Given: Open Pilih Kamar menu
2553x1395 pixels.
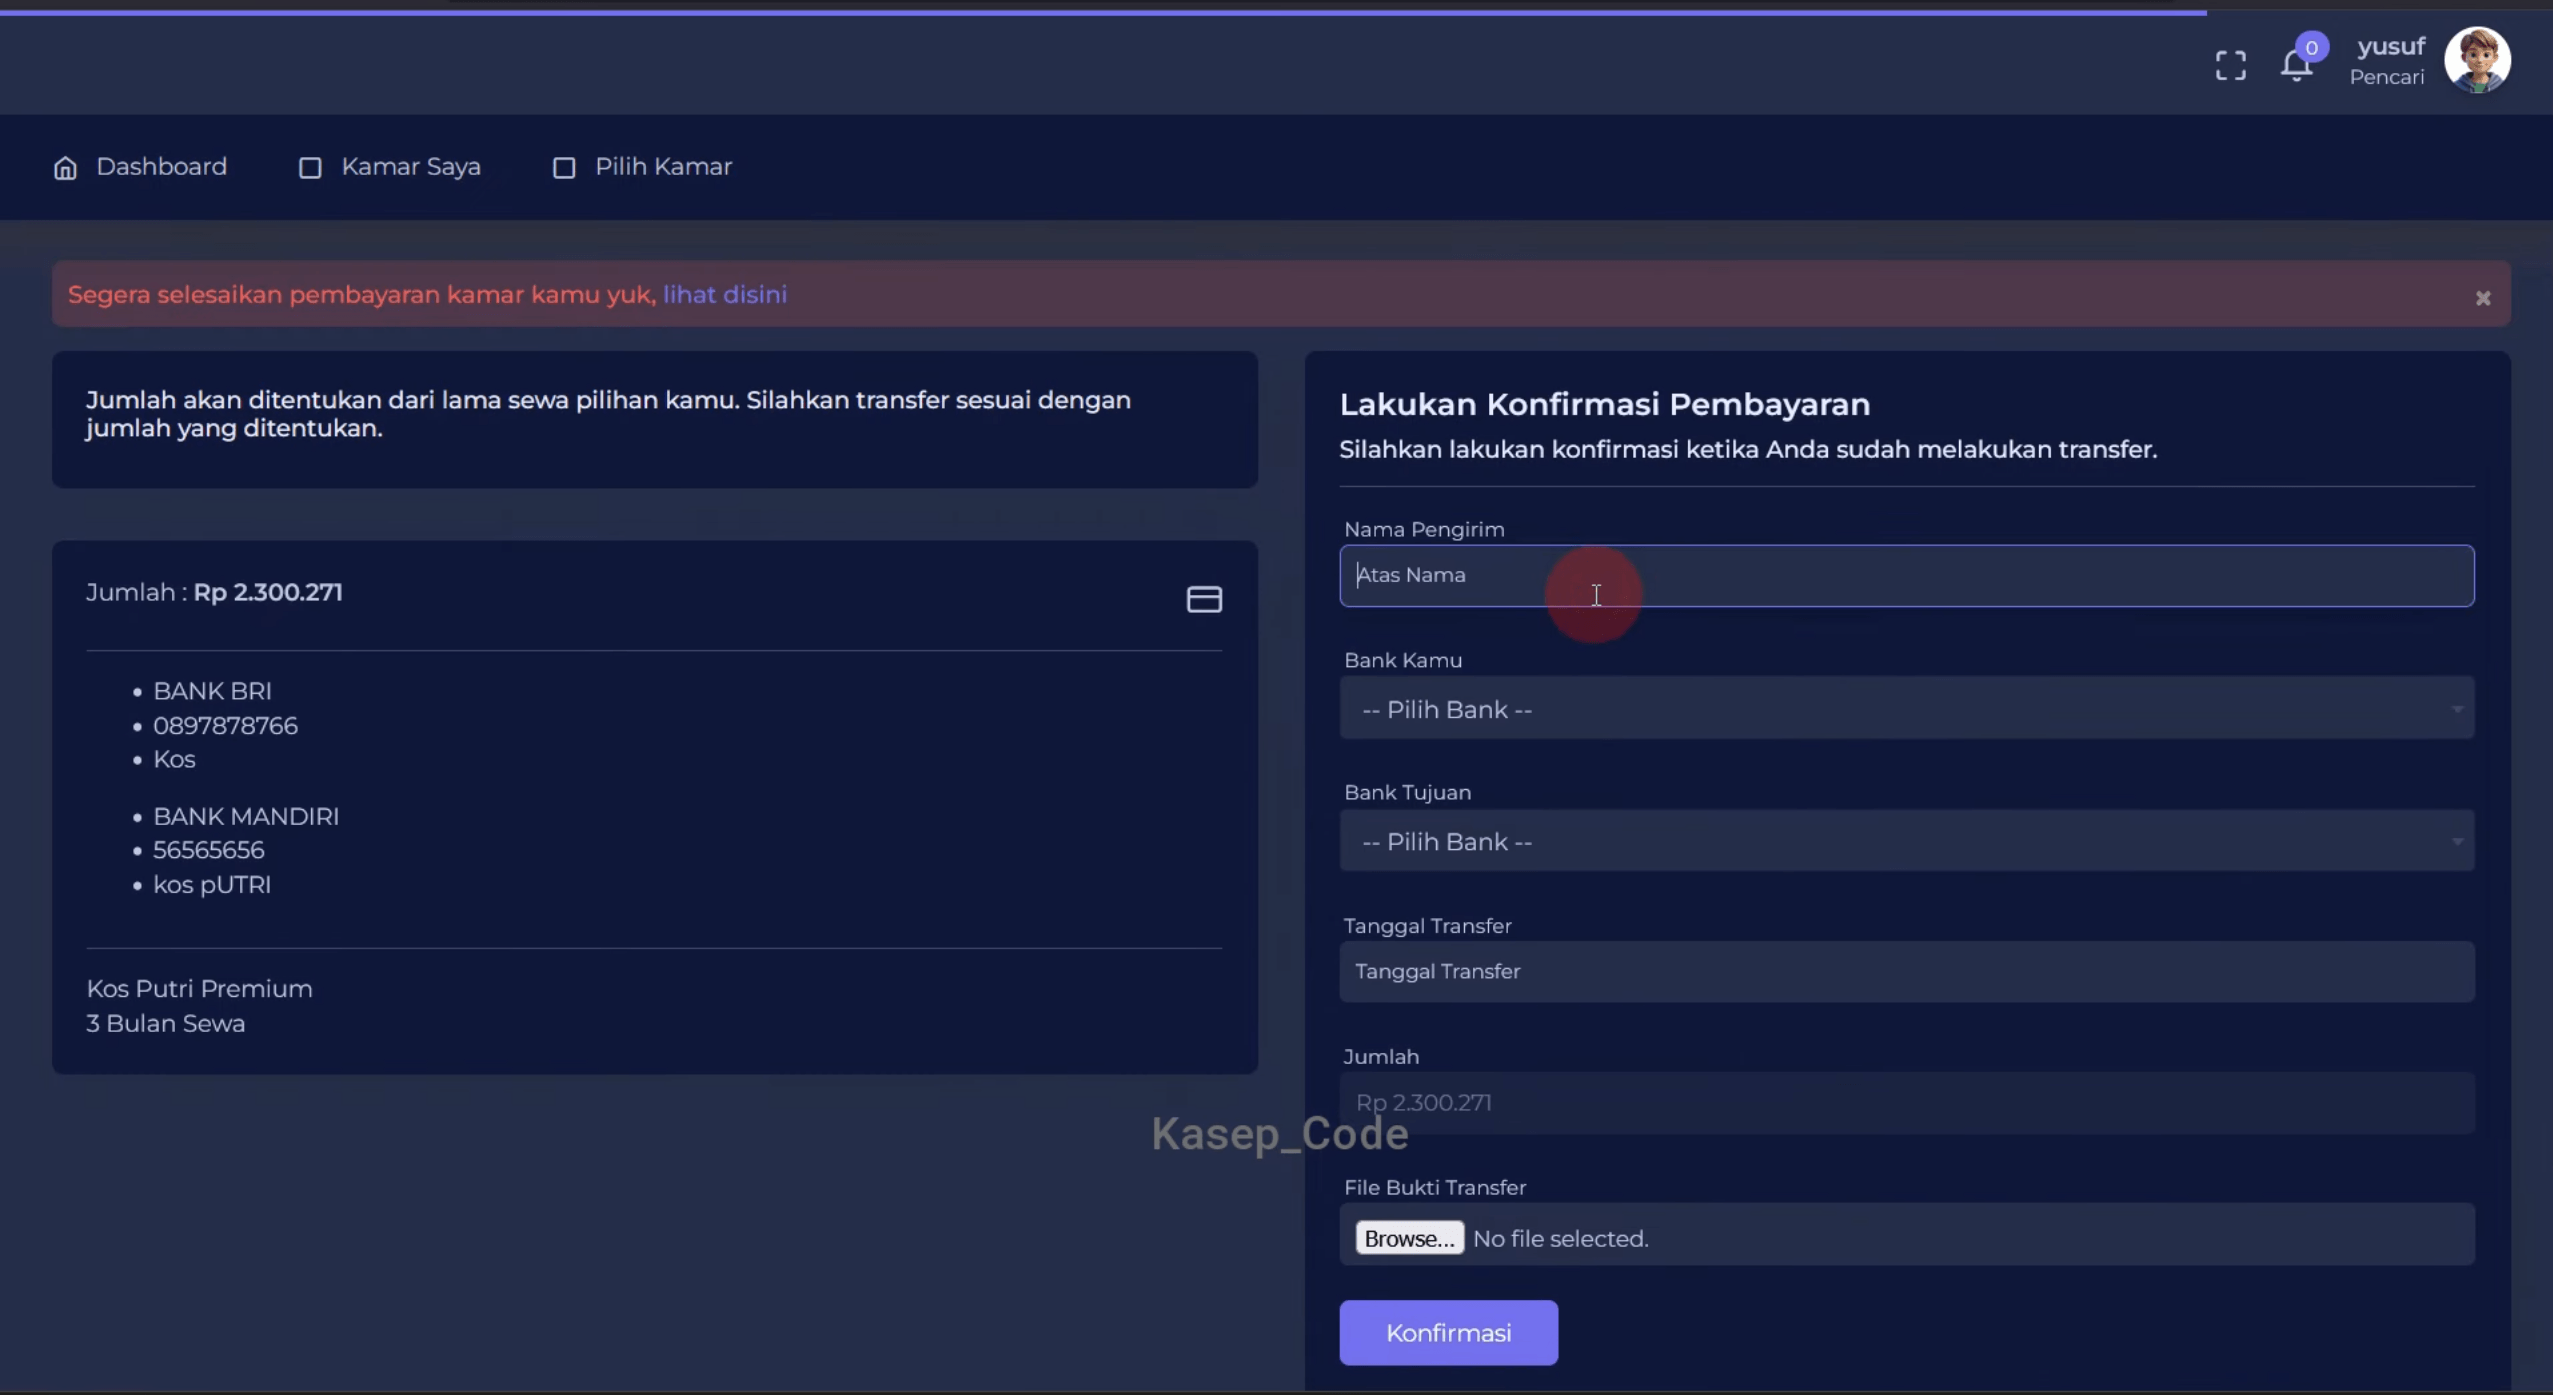Looking at the screenshot, I should pyautogui.click(x=663, y=167).
